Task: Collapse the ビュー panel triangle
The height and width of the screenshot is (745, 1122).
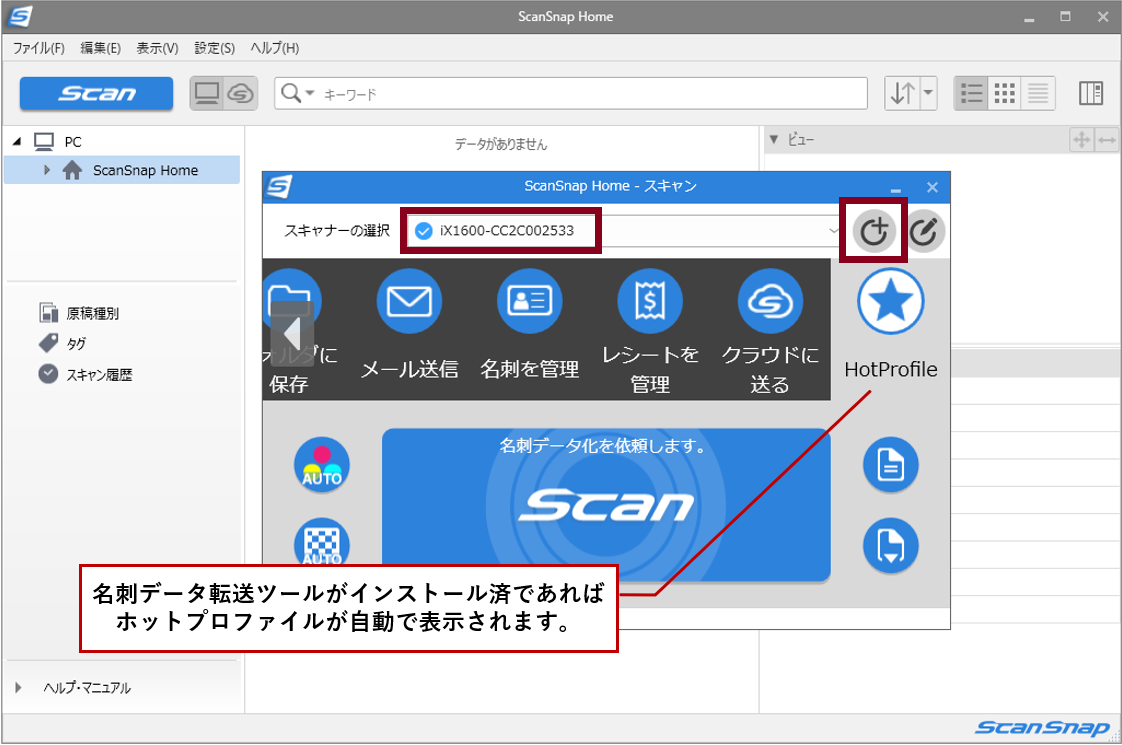Action: pyautogui.click(x=774, y=140)
